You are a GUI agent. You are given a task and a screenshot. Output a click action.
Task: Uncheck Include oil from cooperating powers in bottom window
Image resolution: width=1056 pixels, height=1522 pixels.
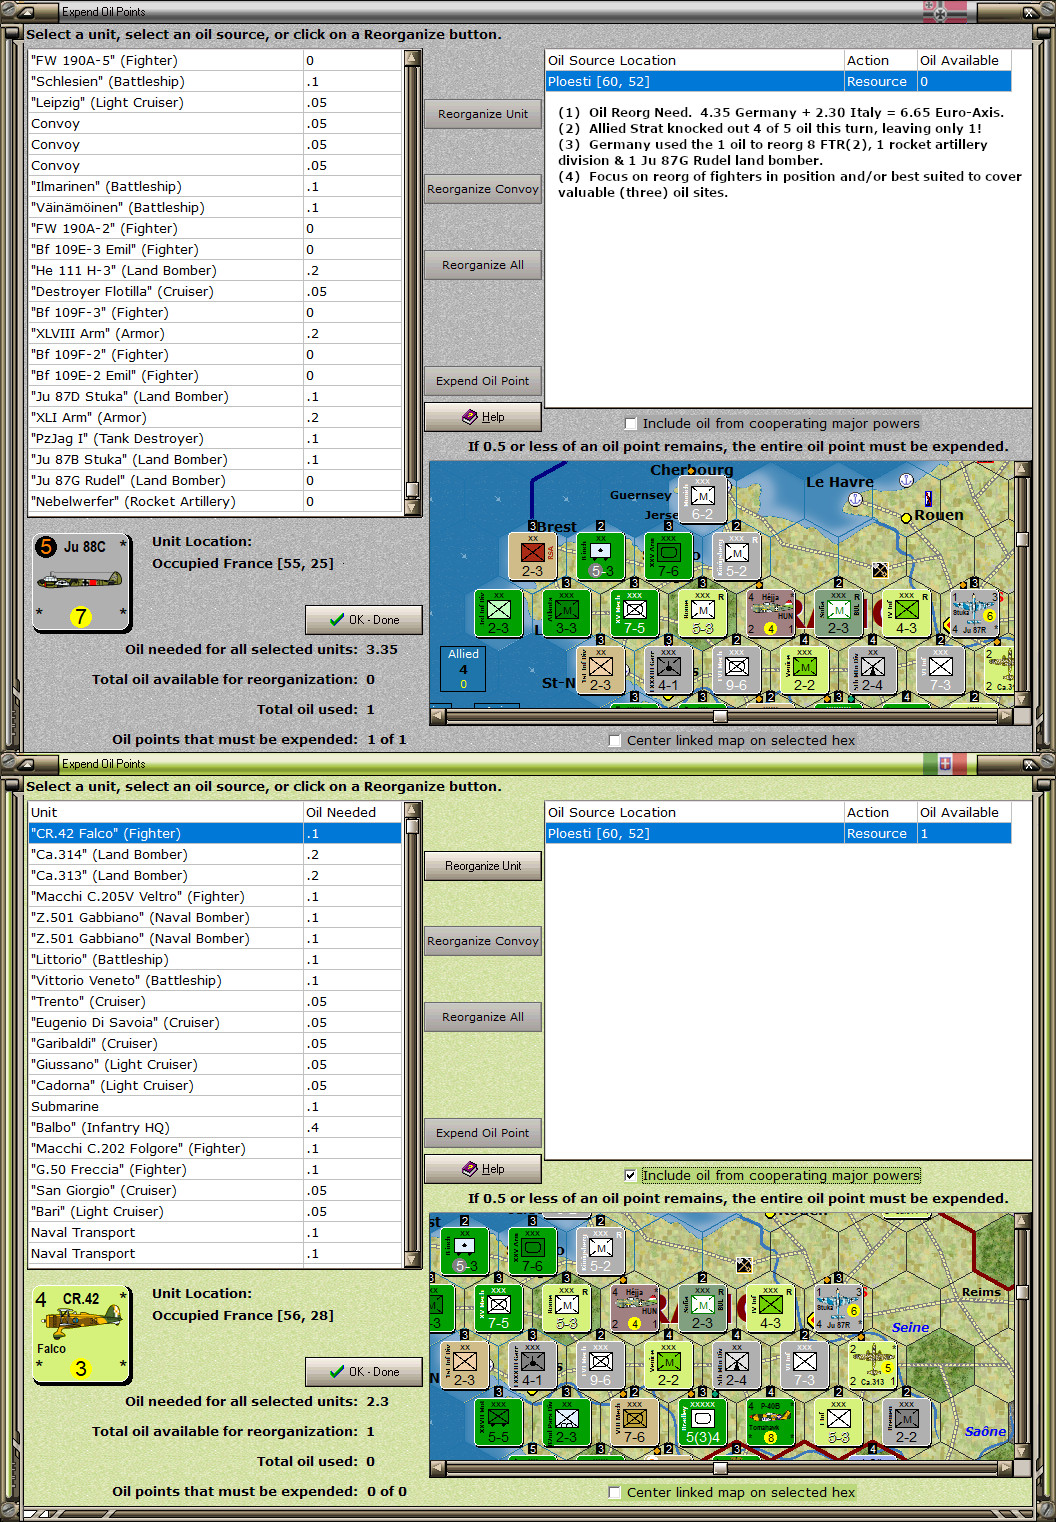630,1176
